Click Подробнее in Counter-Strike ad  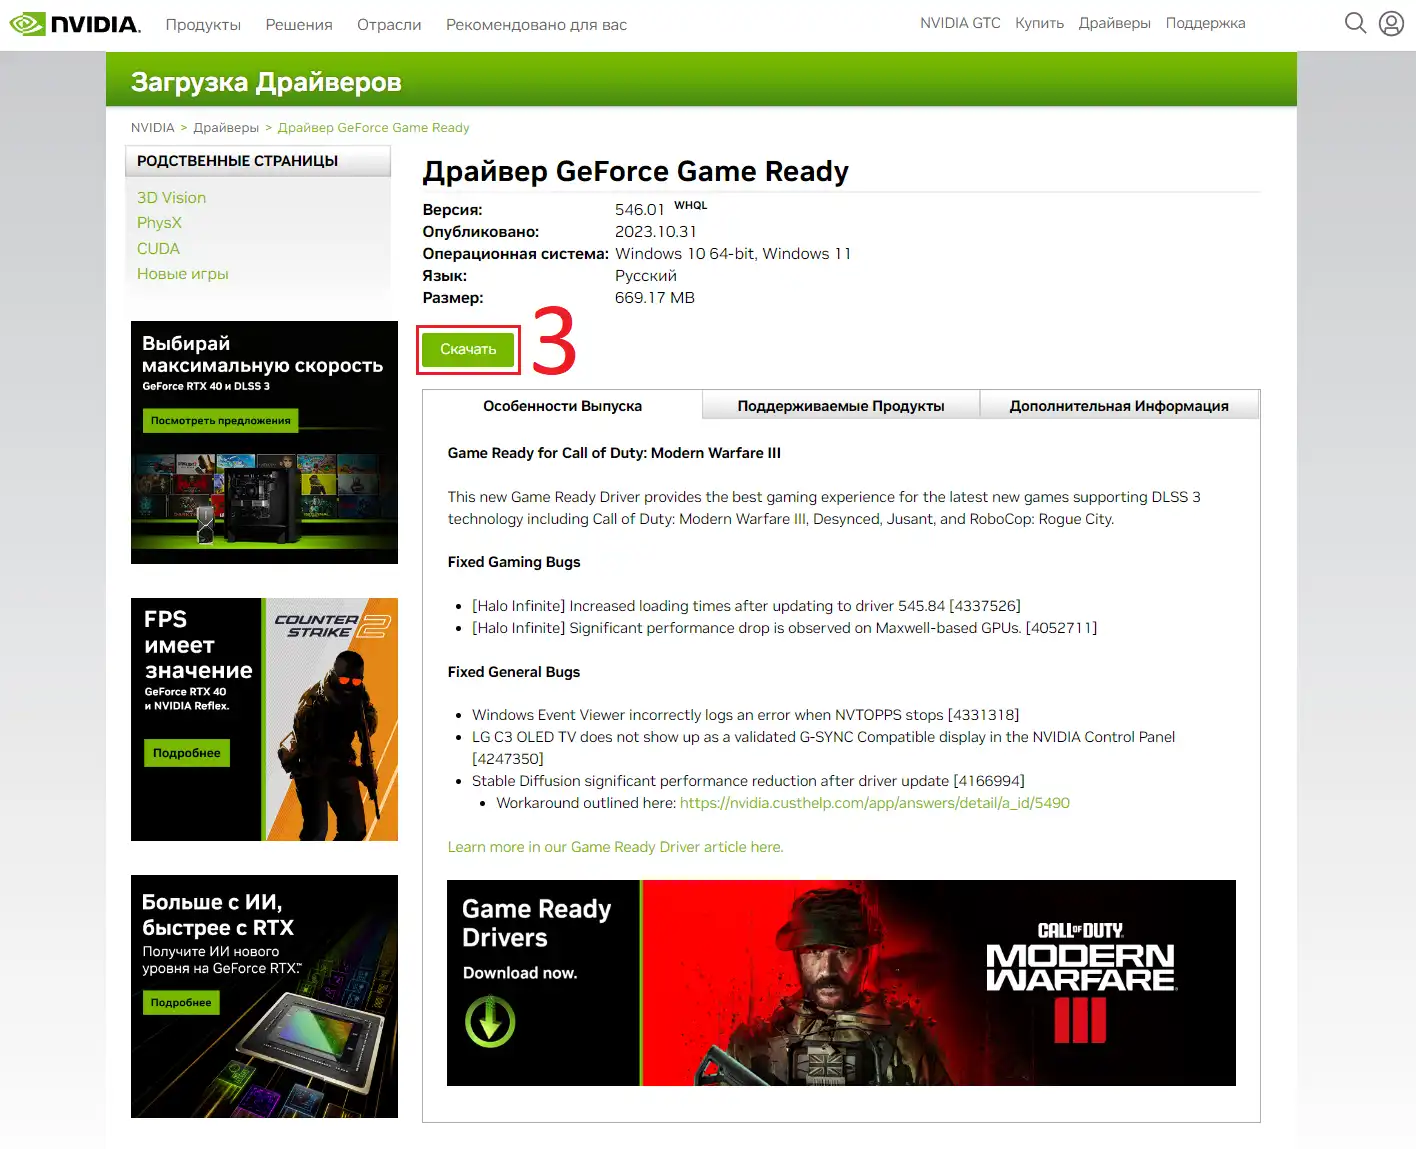coord(186,753)
